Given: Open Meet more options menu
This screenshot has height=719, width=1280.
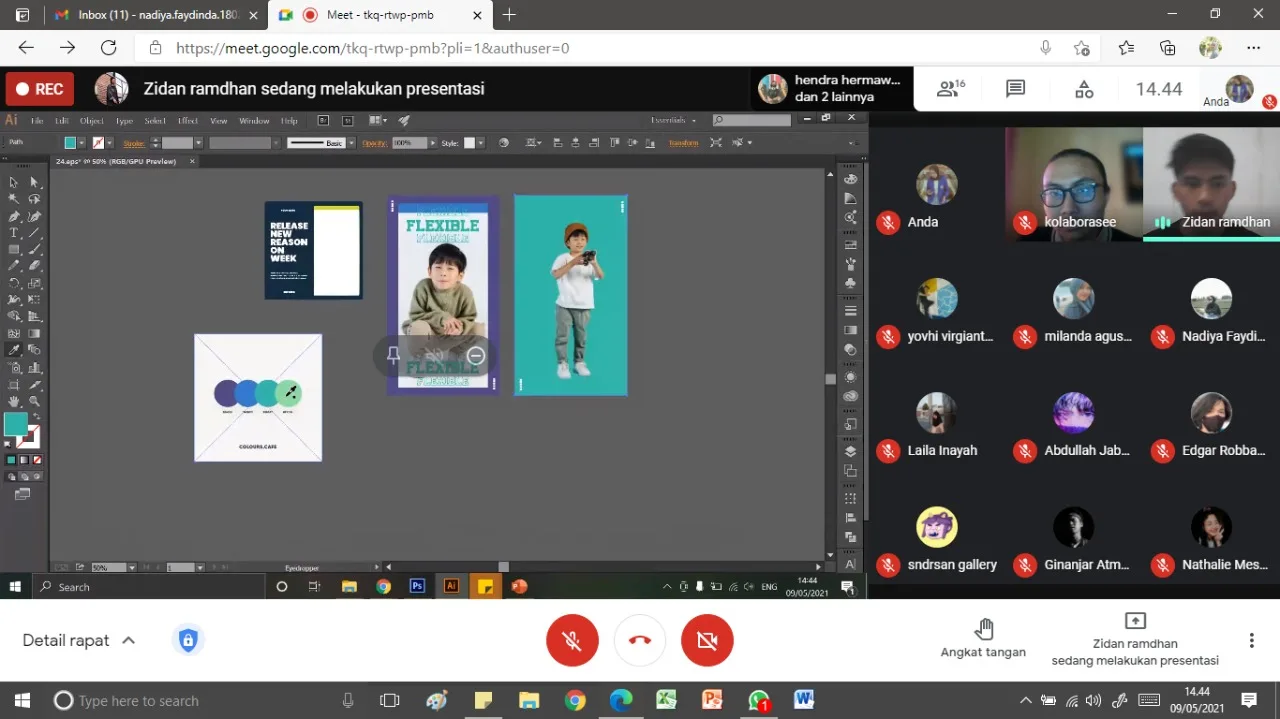Looking at the screenshot, I should 1251,640.
